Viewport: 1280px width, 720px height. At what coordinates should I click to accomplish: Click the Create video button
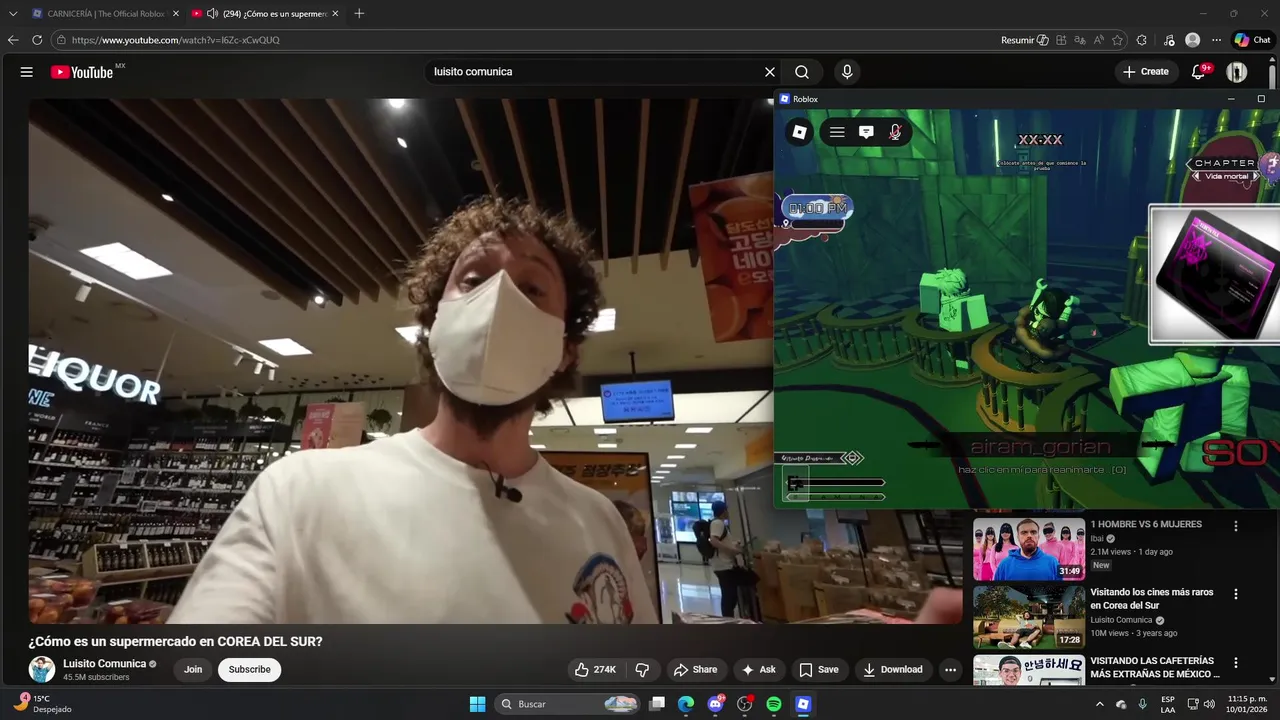[x=1145, y=72]
